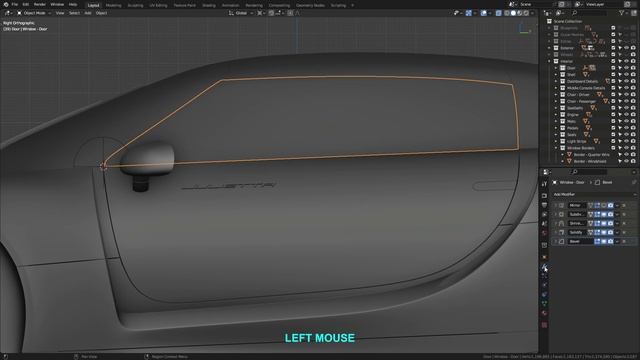
Task: Switch viewport to rendered shading
Action: pyautogui.click(x=526, y=13)
